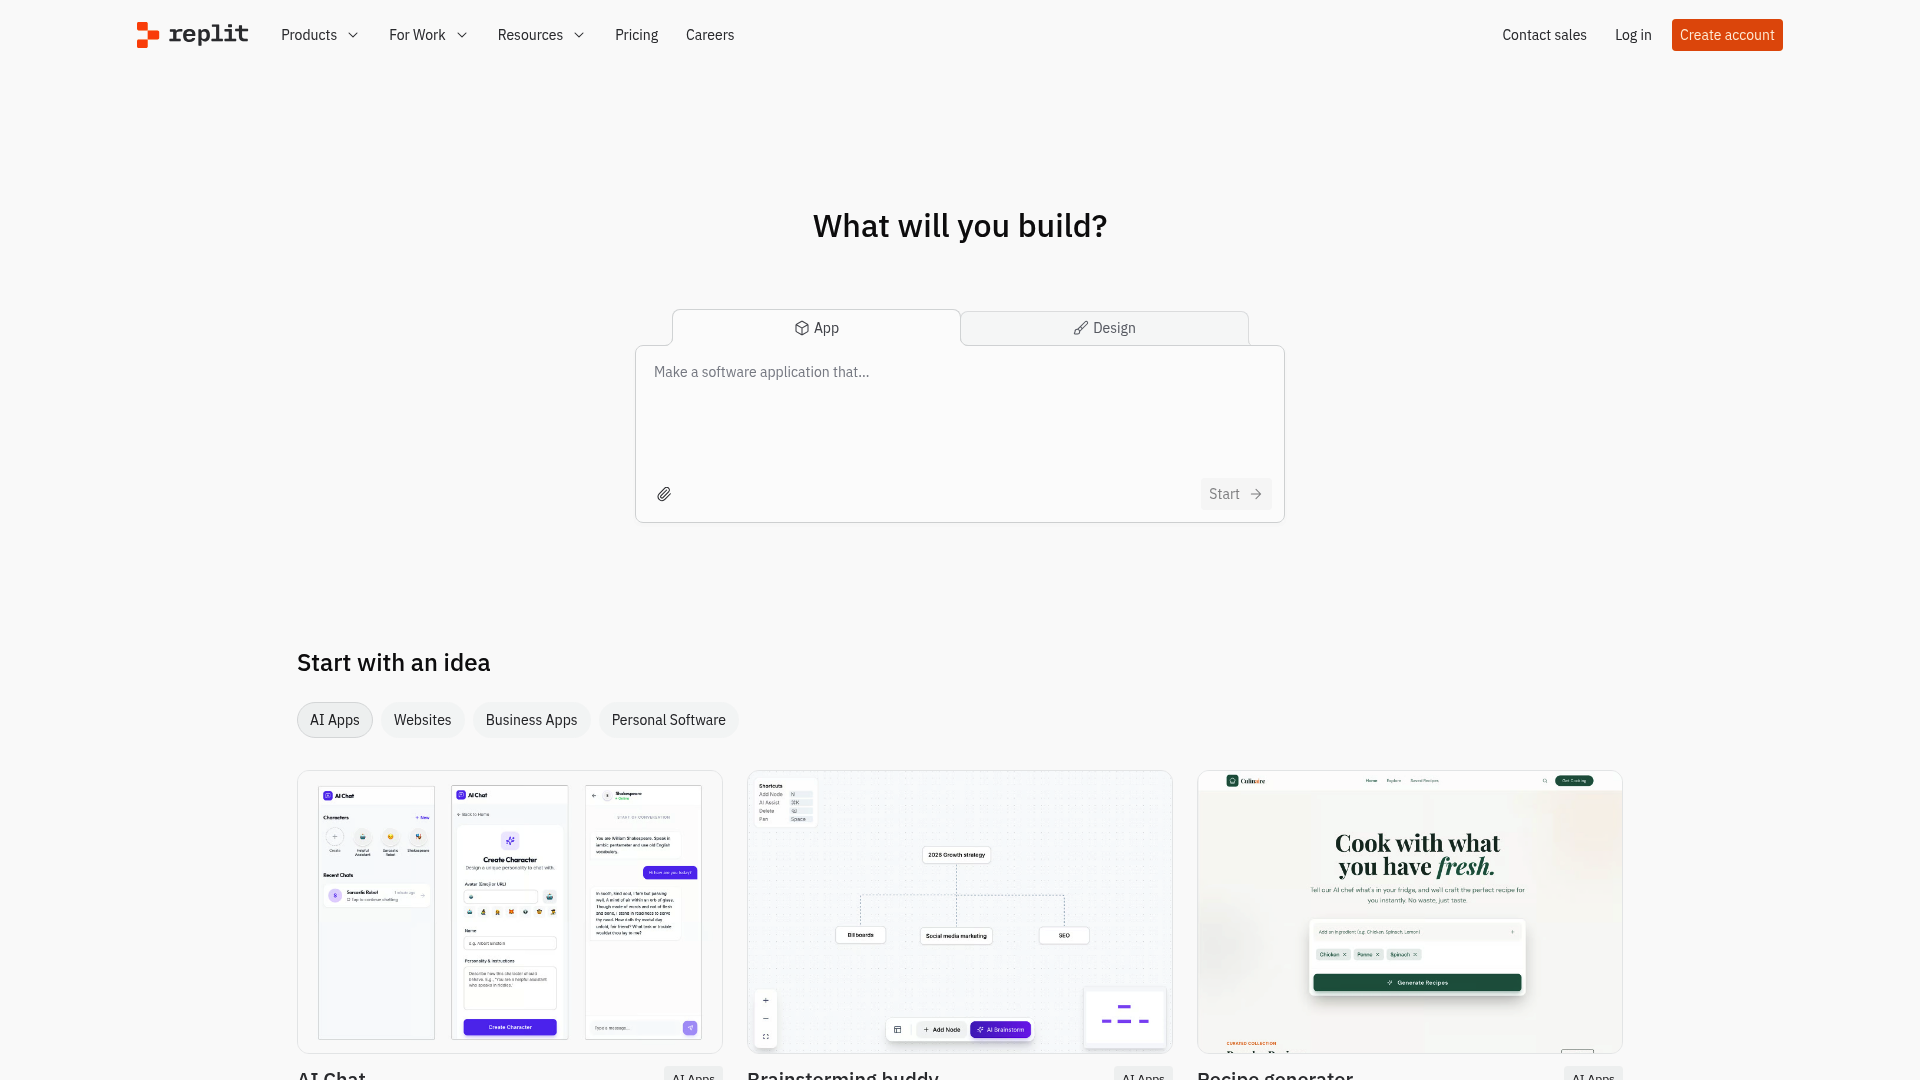The height and width of the screenshot is (1080, 1920).
Task: Expand the Products dropdown
Action: click(319, 35)
